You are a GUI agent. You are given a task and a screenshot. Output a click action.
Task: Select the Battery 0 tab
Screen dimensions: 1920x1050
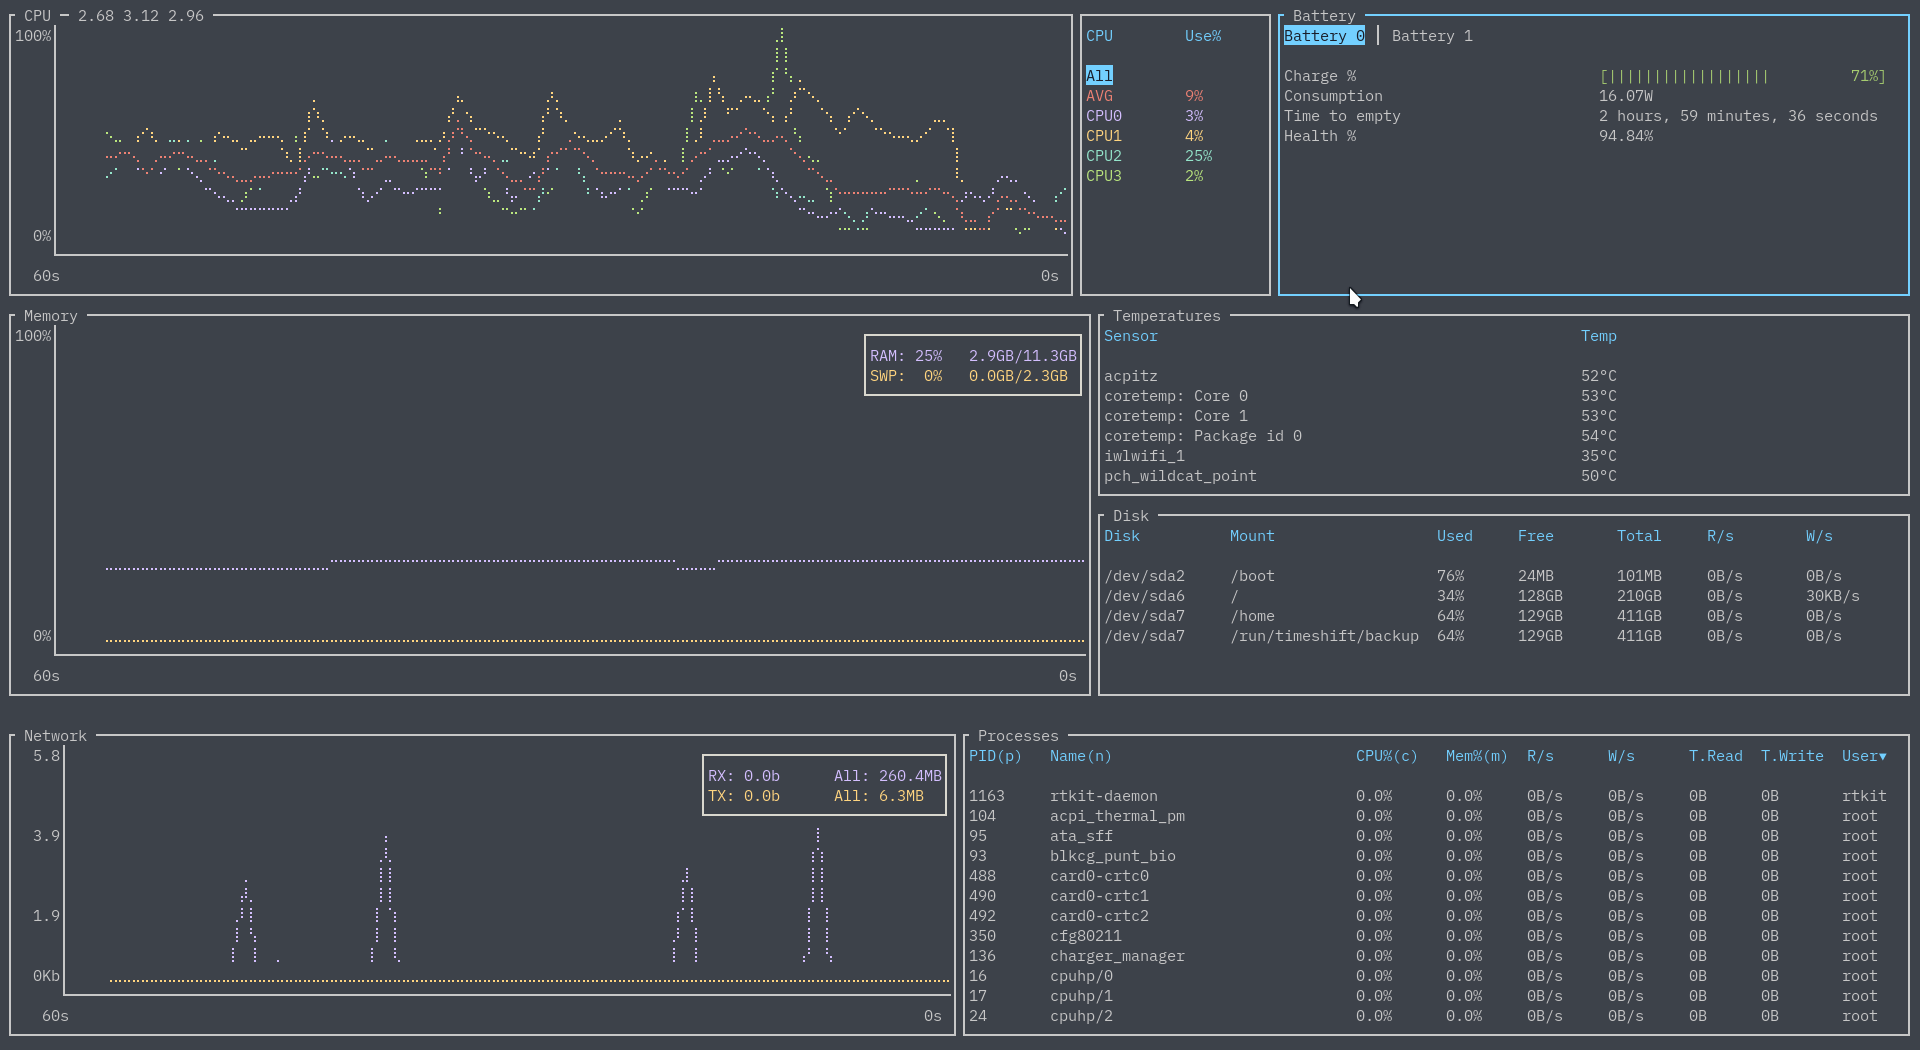1324,36
